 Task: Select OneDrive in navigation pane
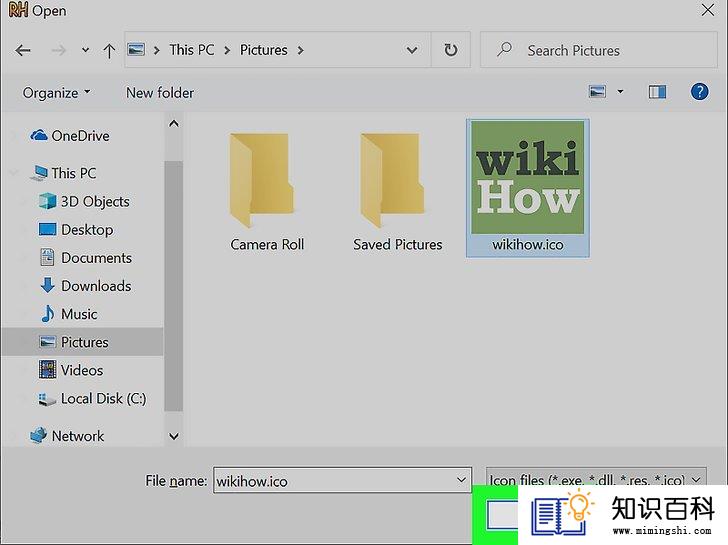[x=70, y=136]
